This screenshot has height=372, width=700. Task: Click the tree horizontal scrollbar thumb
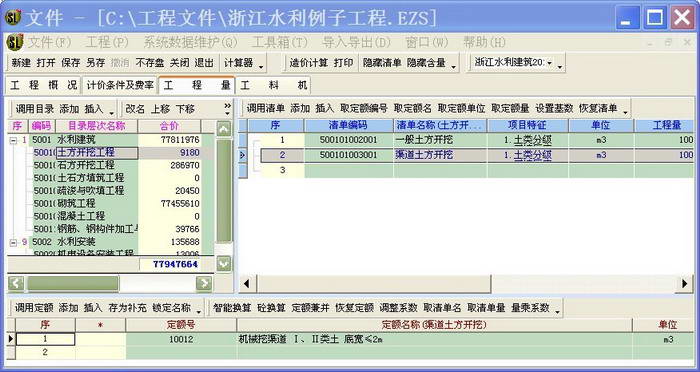click(x=73, y=283)
